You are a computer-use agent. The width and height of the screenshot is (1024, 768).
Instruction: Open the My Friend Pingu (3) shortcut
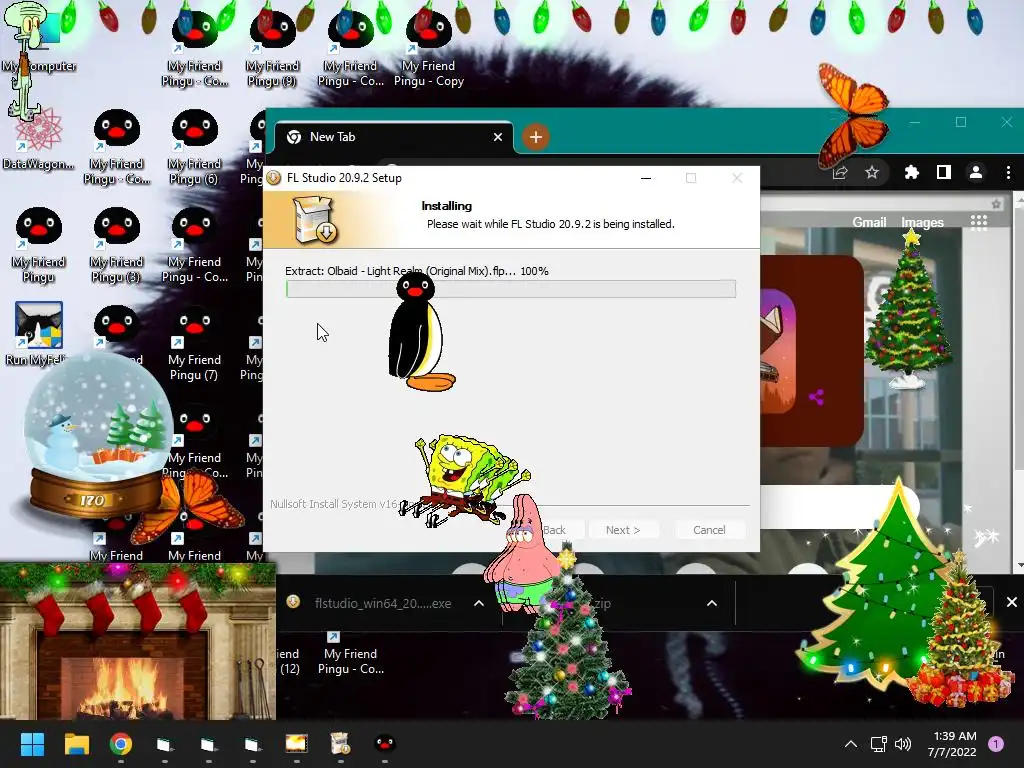116,244
